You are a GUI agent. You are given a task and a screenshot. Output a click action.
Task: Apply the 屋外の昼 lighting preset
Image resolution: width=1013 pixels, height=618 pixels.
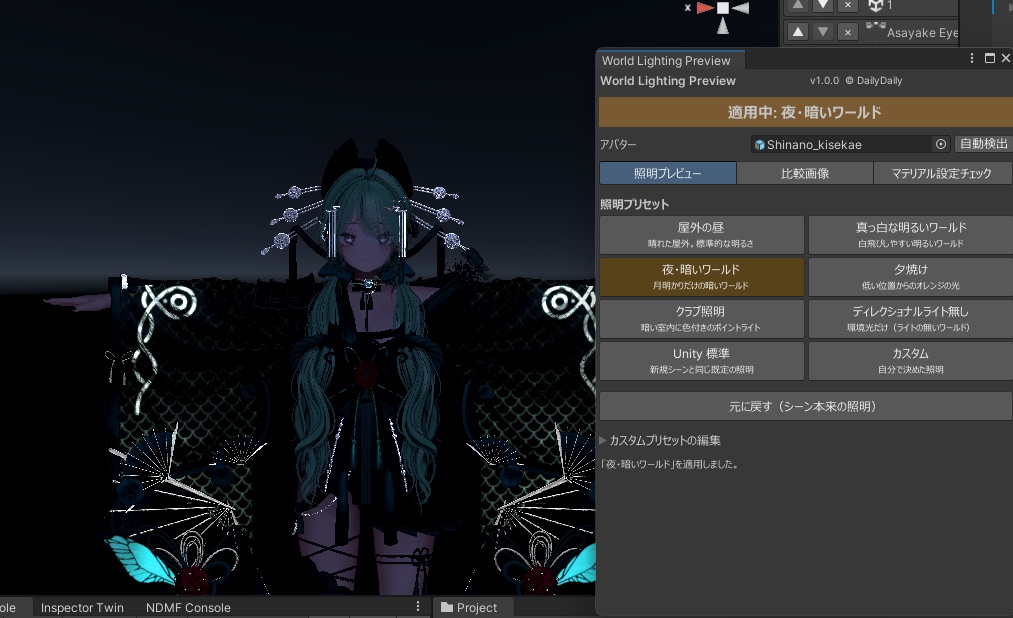coord(702,235)
